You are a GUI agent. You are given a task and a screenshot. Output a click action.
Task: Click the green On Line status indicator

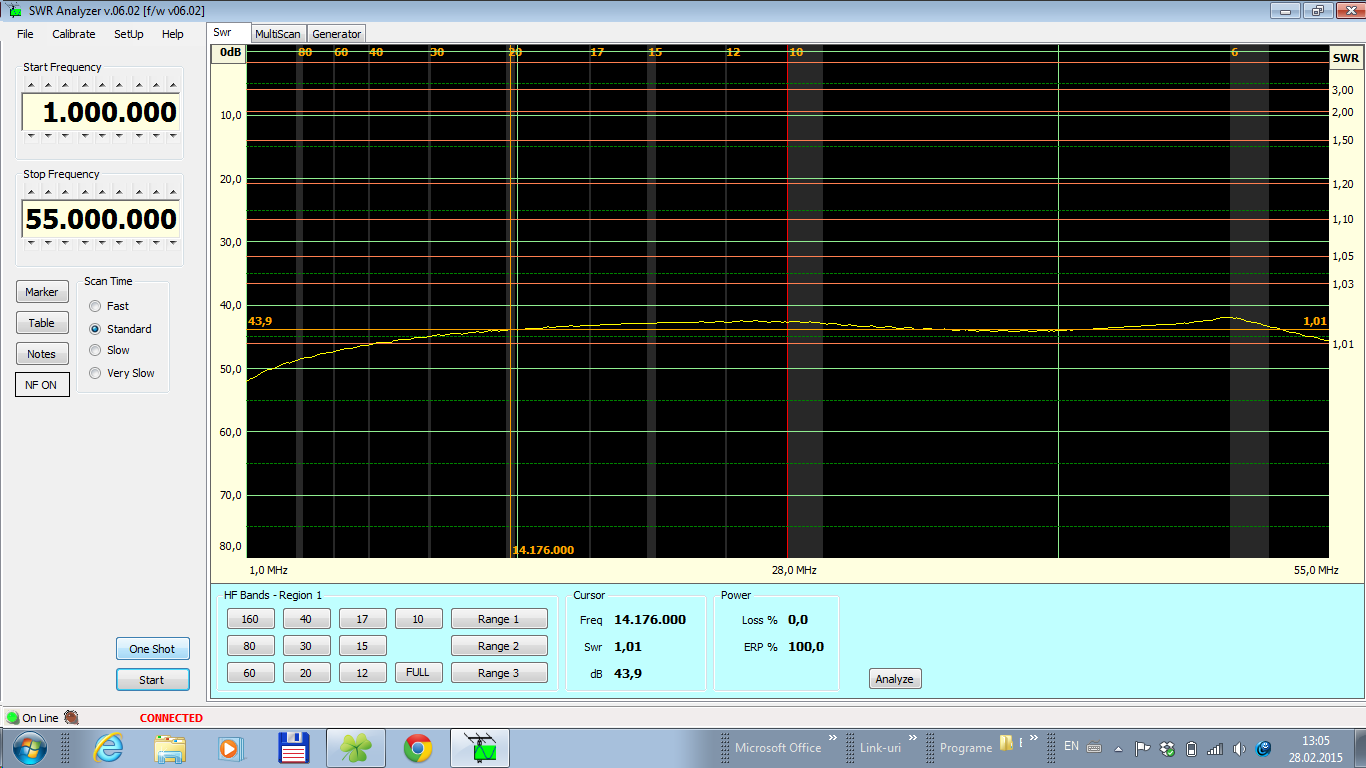(x=12, y=718)
